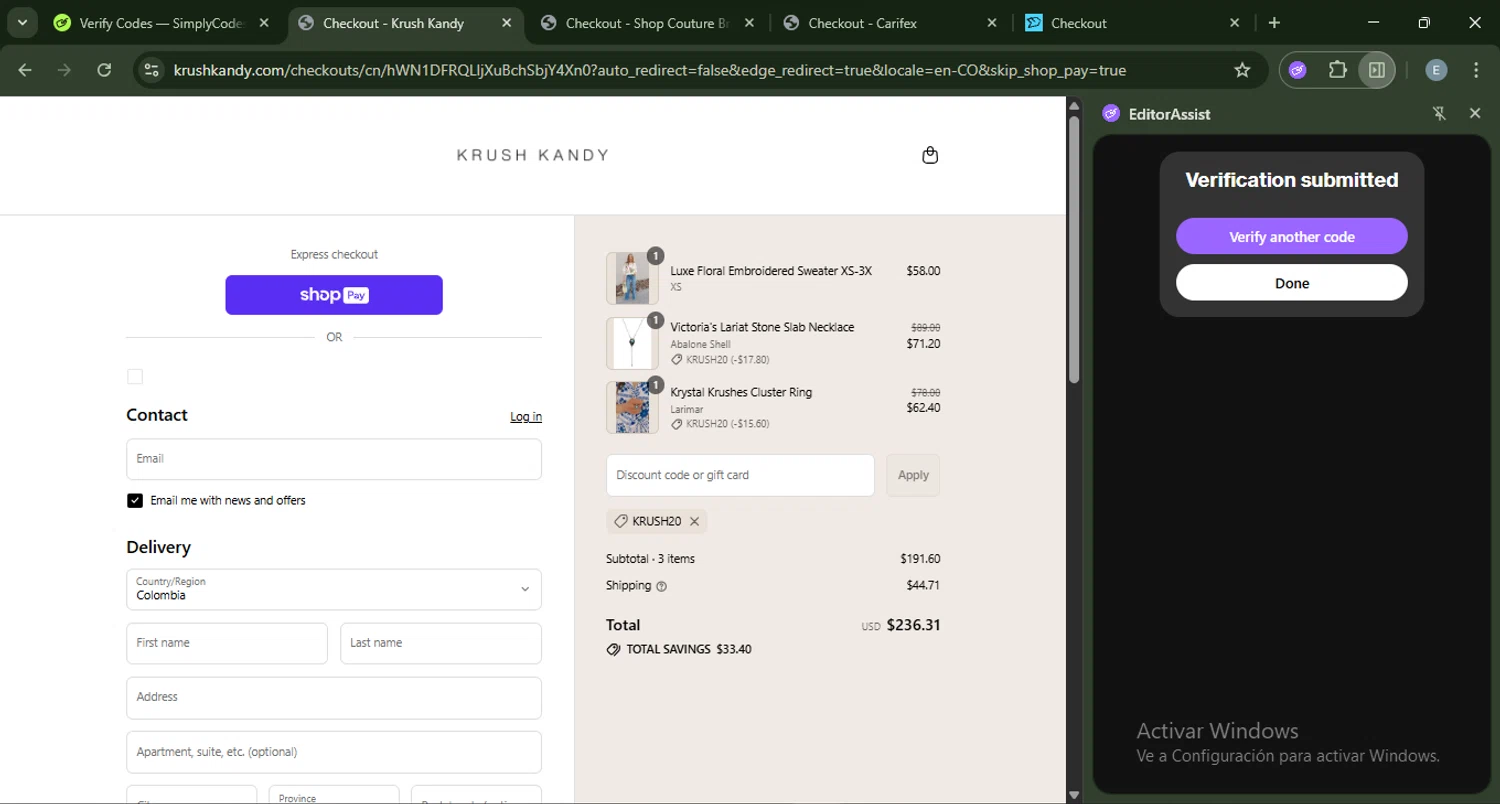Click the Subtotal $191.60 value
This screenshot has height=804, width=1500.
(920, 559)
